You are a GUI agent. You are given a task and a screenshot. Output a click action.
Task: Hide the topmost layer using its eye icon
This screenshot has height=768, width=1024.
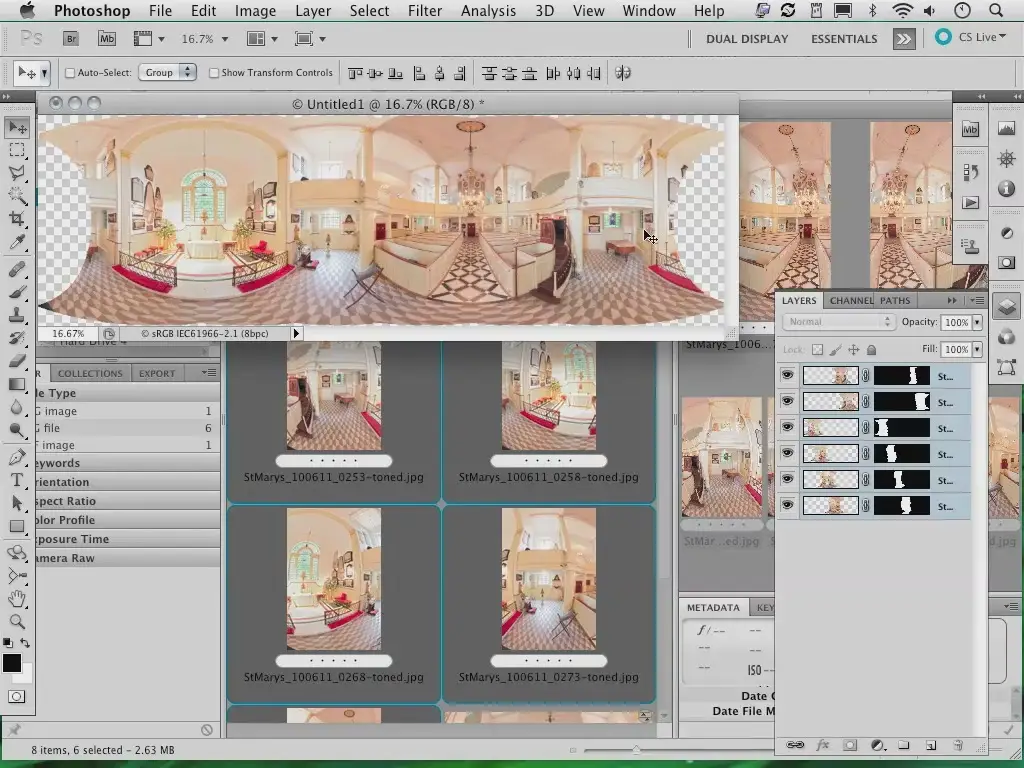[x=788, y=376]
